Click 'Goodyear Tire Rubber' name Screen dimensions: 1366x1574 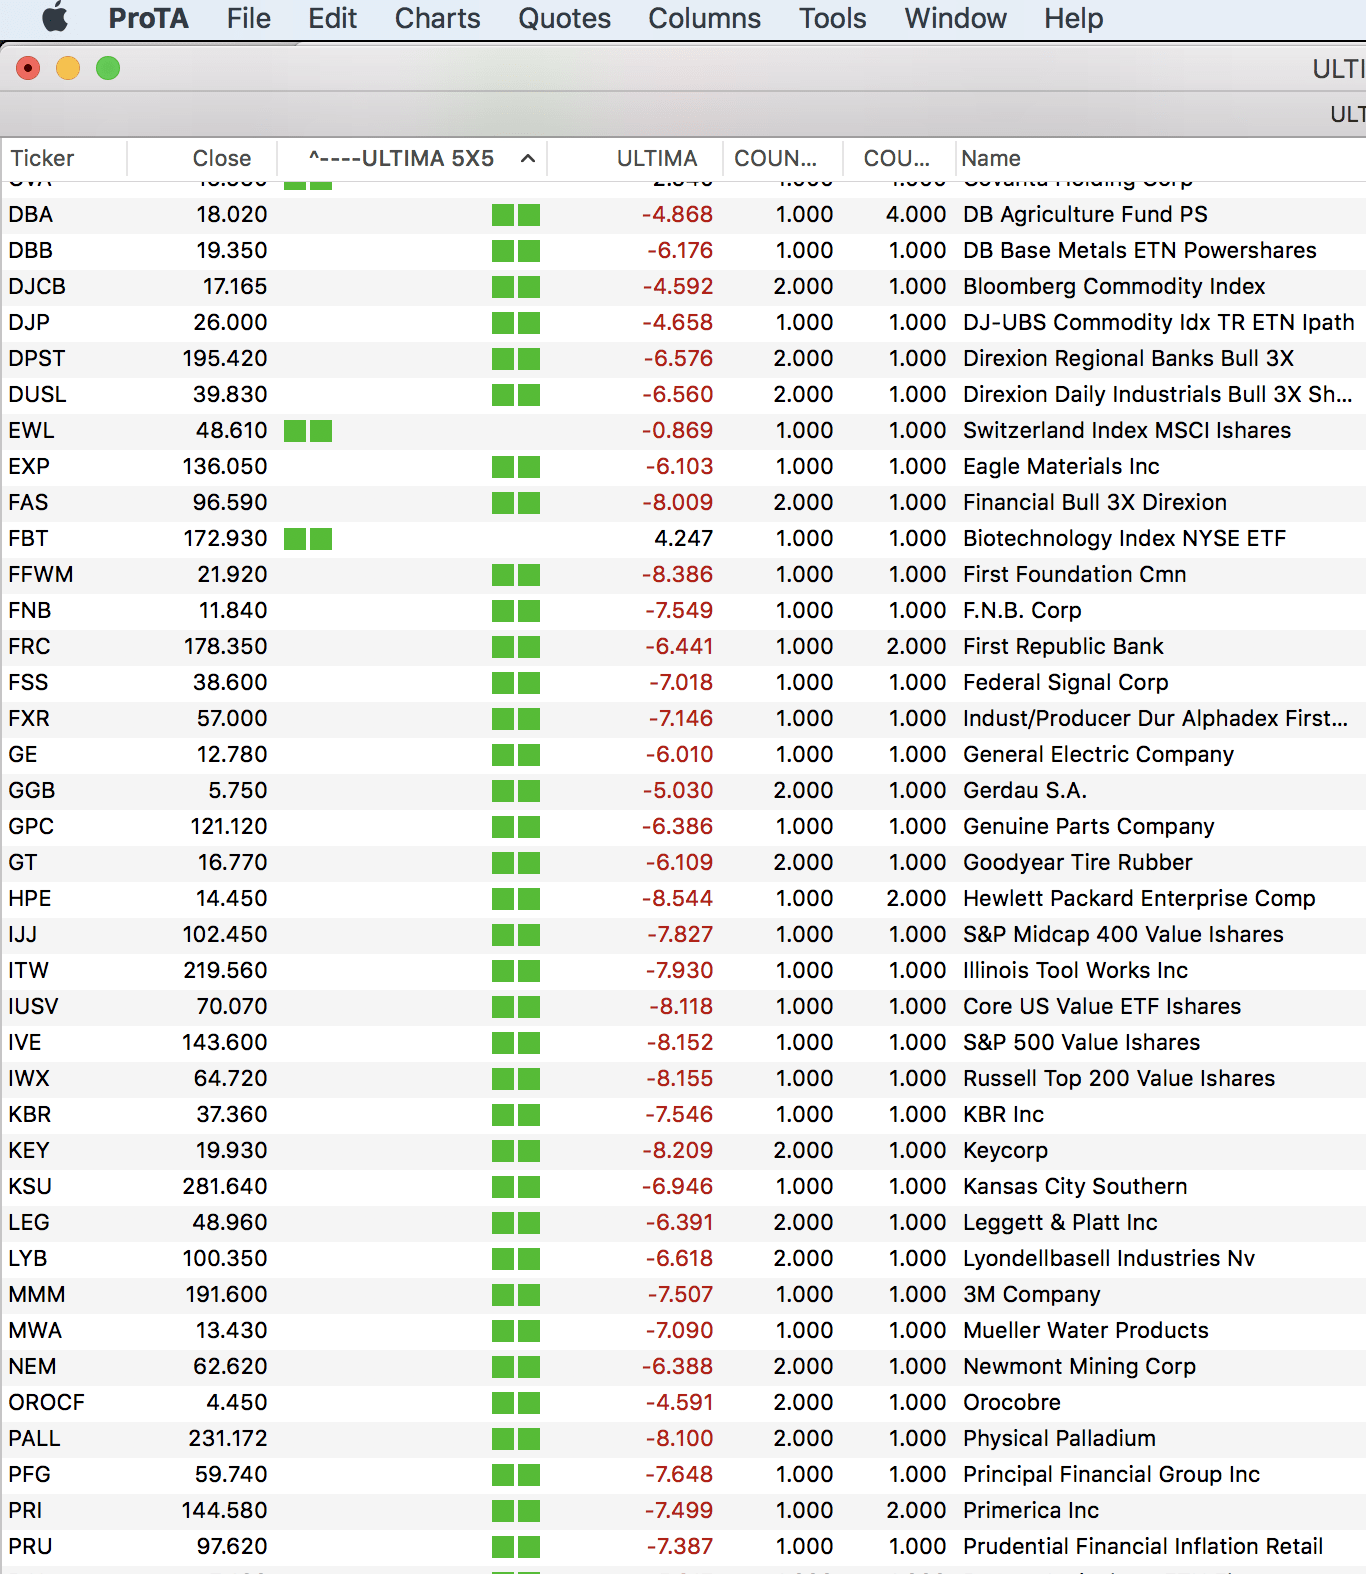(x=1077, y=863)
